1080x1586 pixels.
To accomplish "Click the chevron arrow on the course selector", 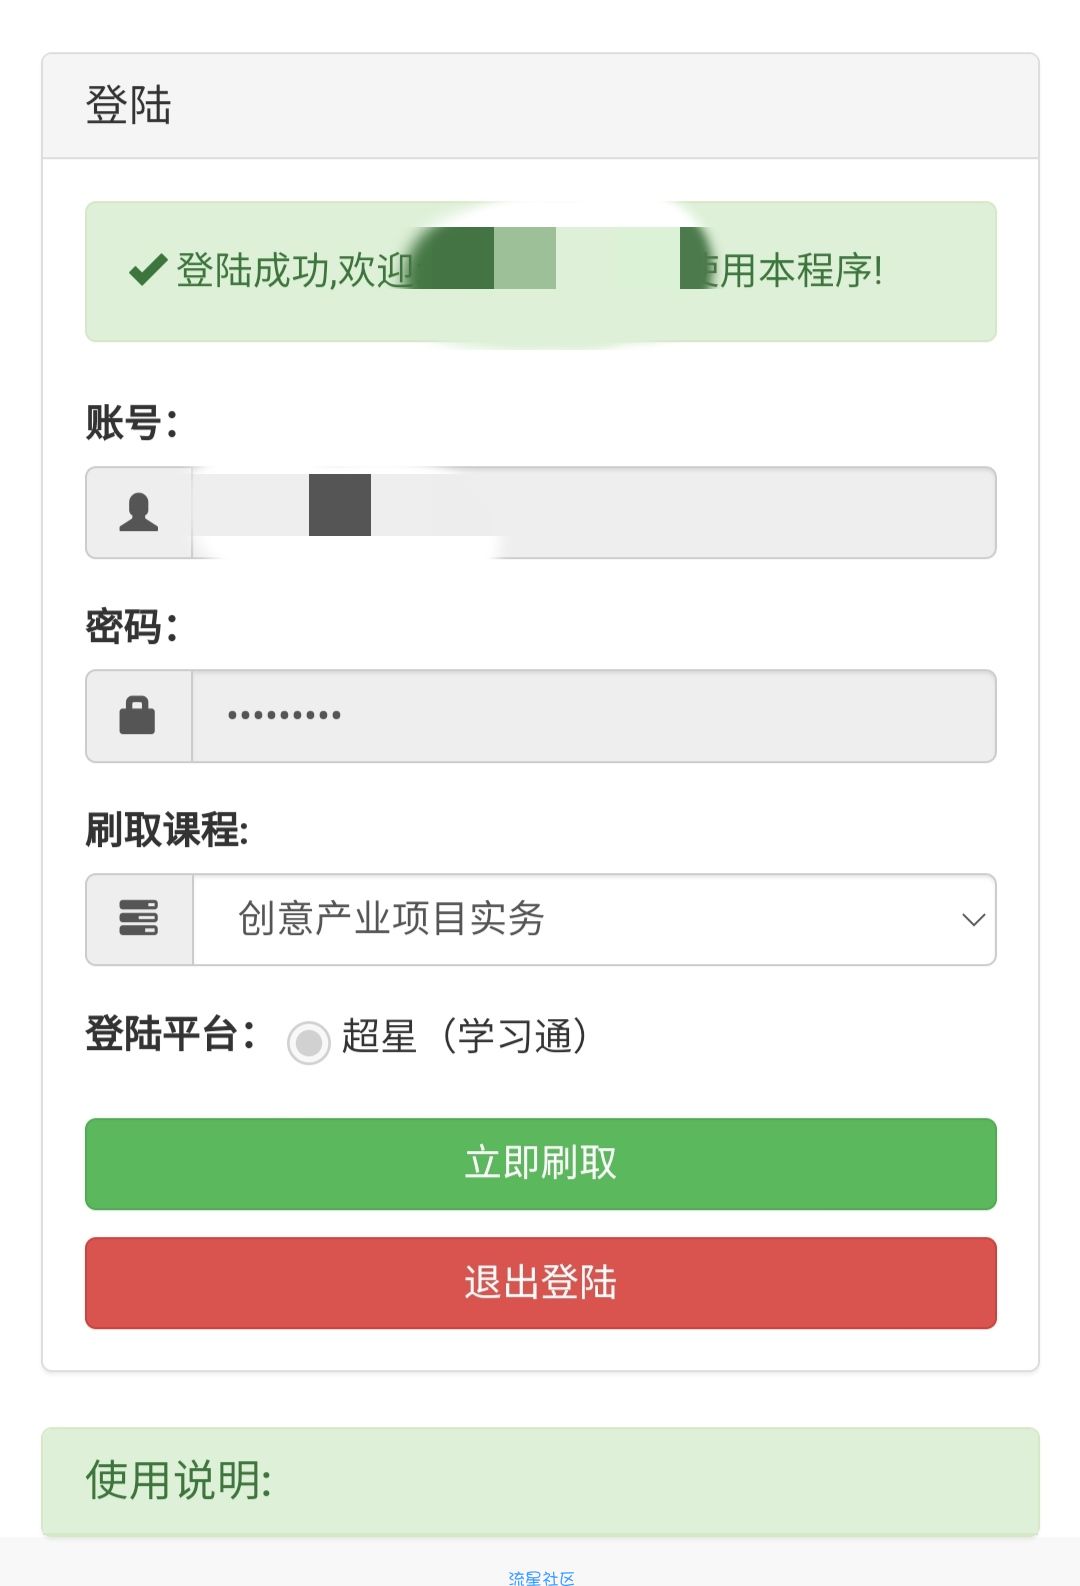I will tap(973, 919).
